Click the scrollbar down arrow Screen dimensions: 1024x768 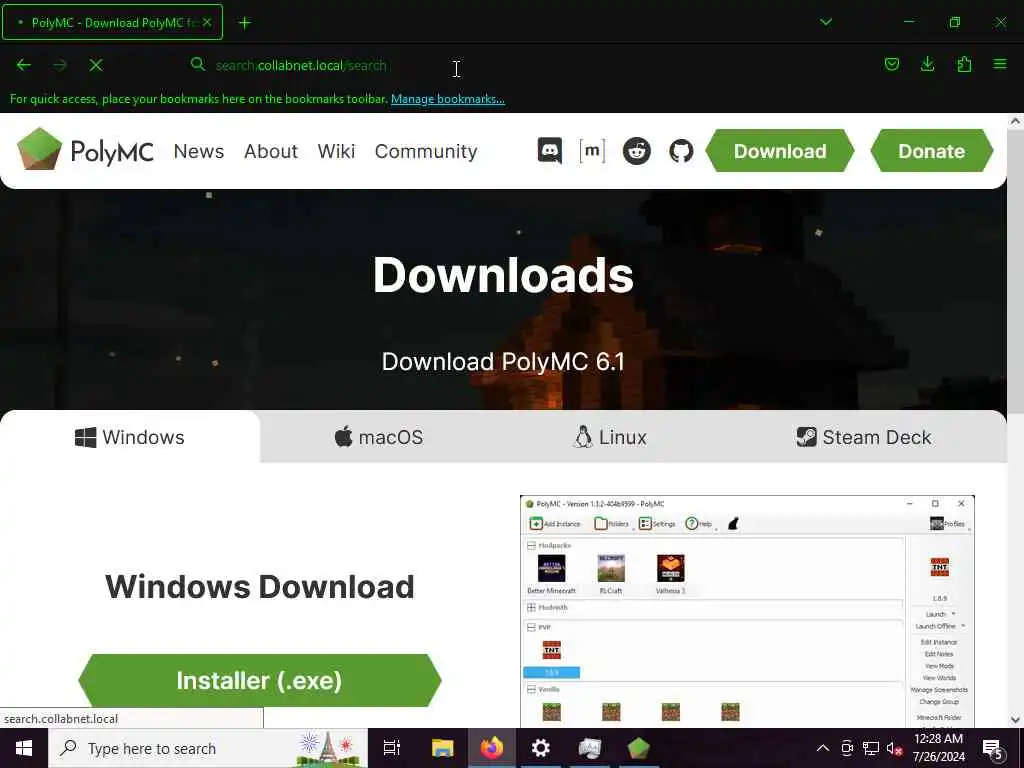1015,720
